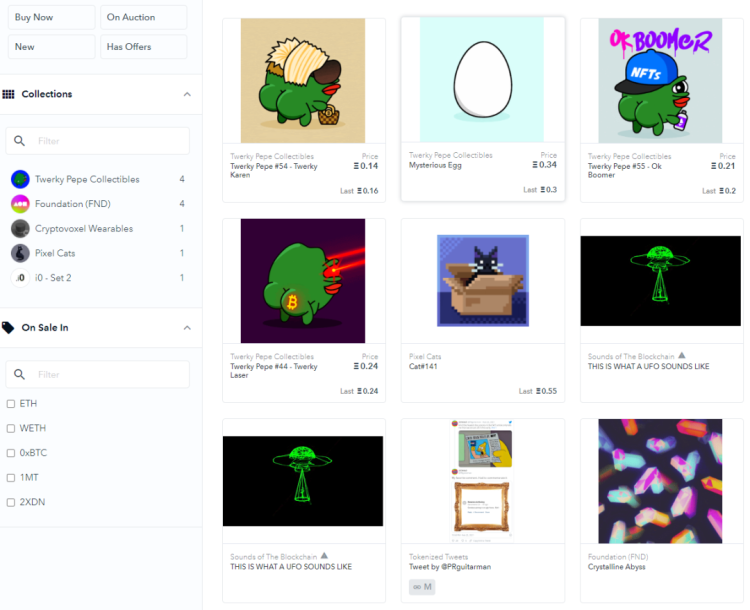Collapse the On Sale In section
Image resolution: width=750 pixels, height=610 pixels.
187,328
